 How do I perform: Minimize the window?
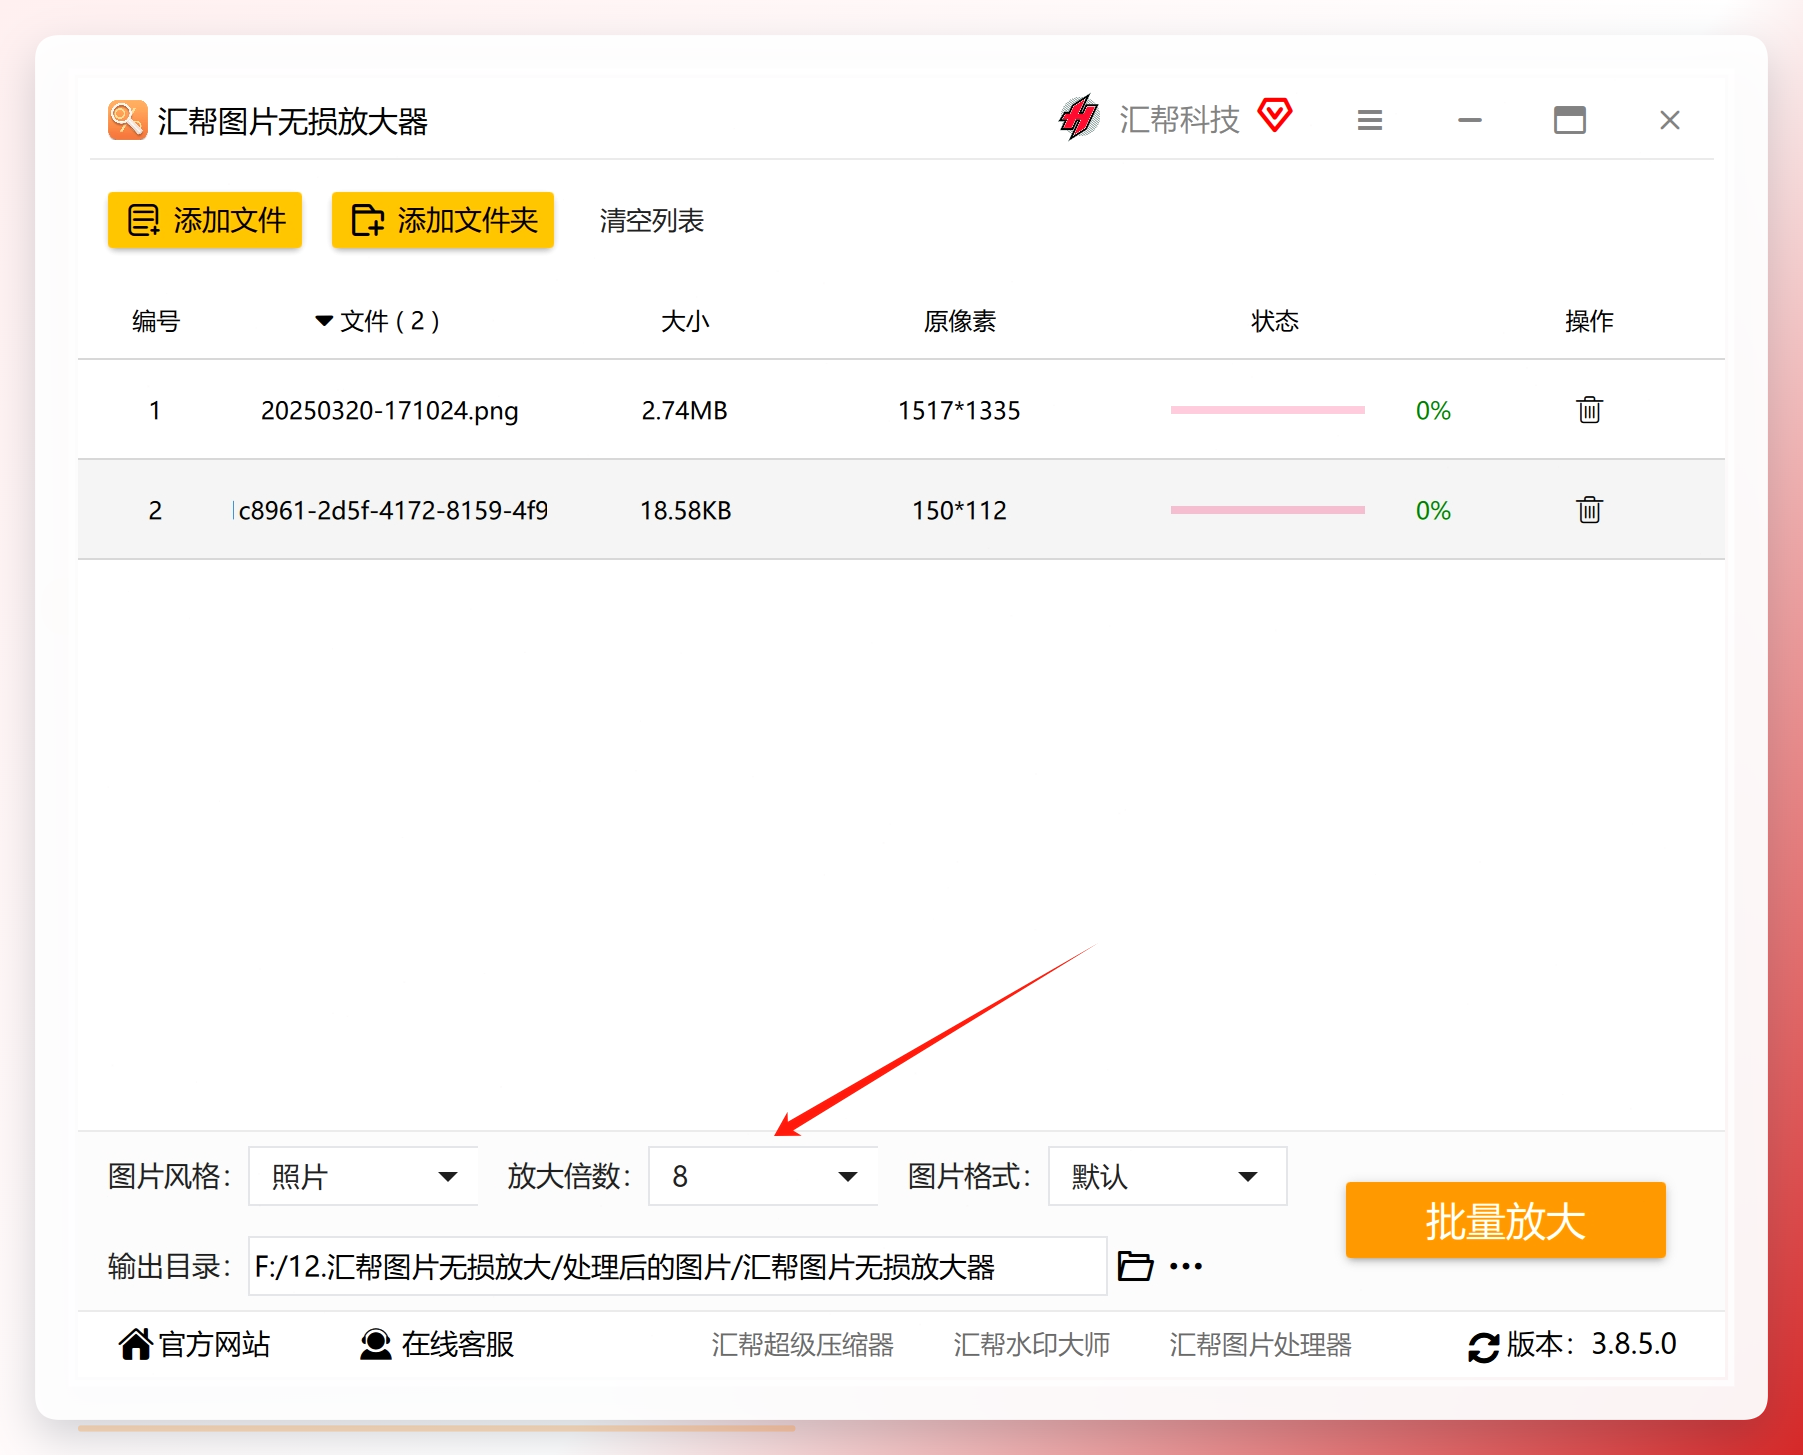[x=1470, y=120]
